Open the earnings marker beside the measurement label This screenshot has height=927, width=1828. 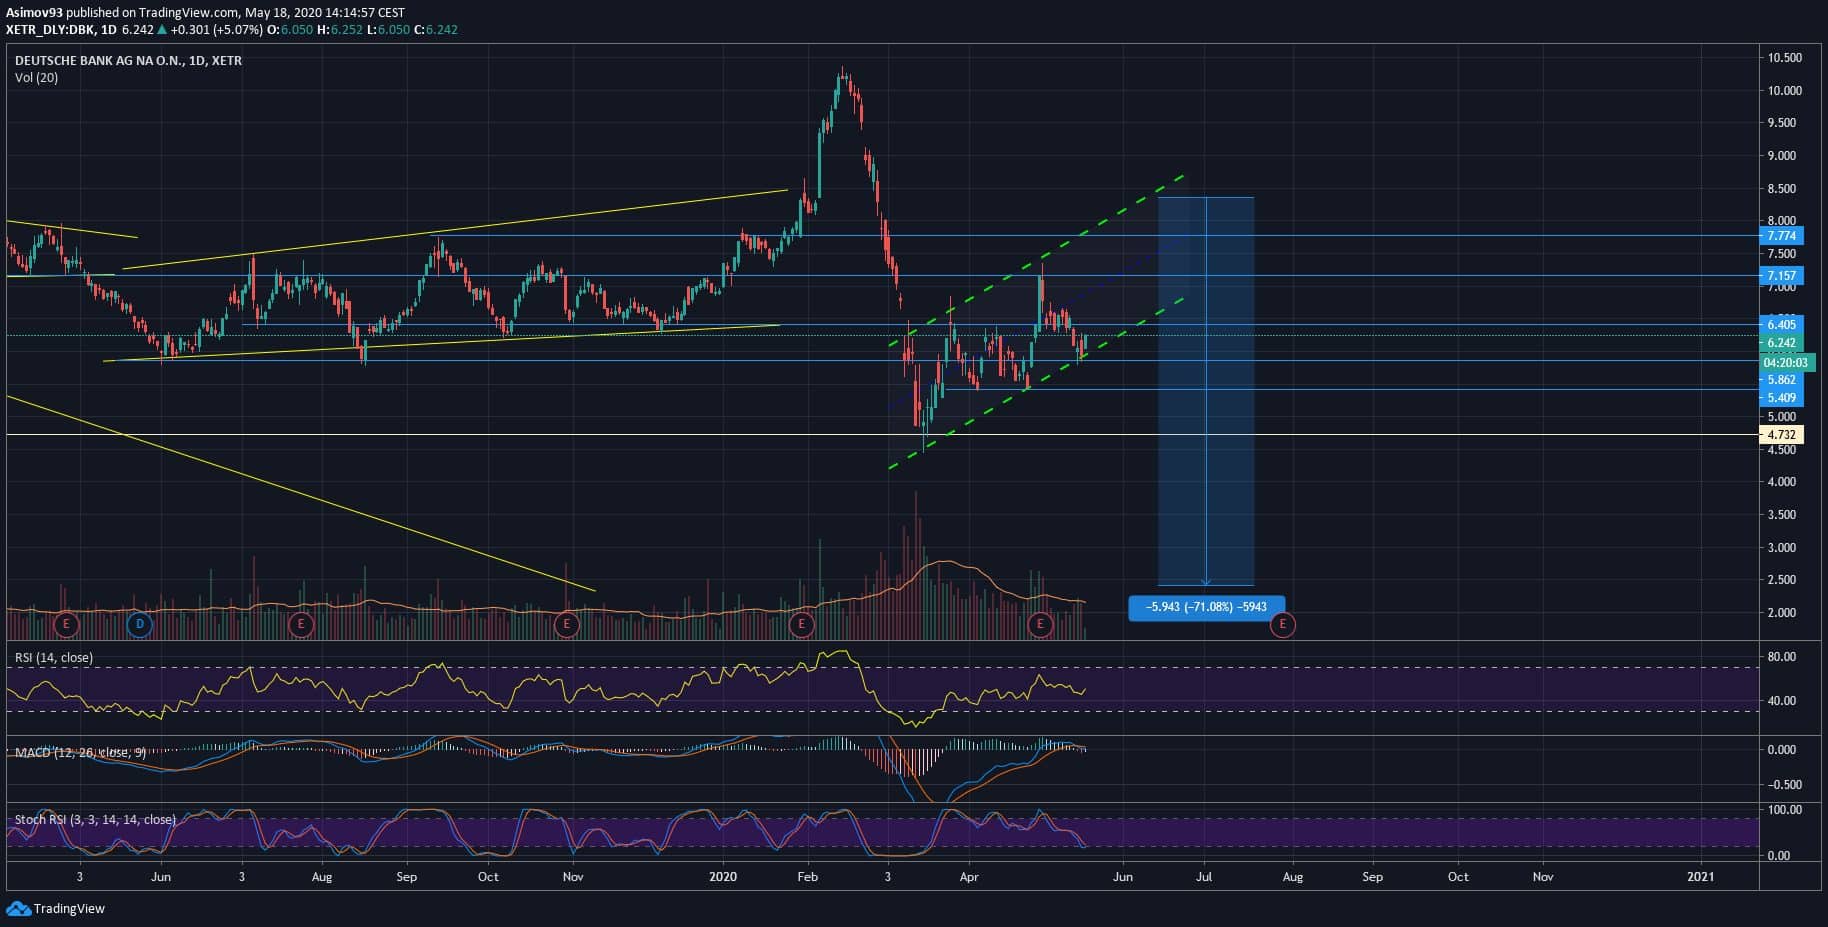click(x=1282, y=625)
